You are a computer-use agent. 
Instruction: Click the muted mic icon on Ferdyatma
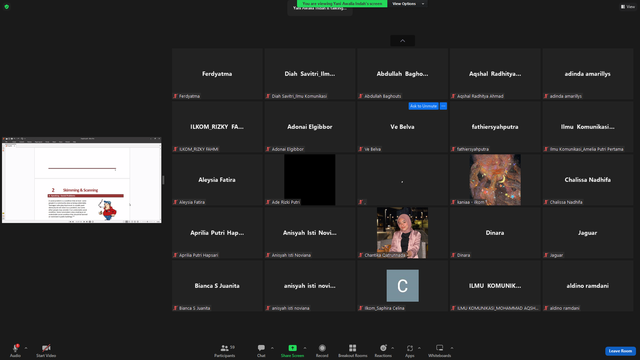click(x=176, y=96)
